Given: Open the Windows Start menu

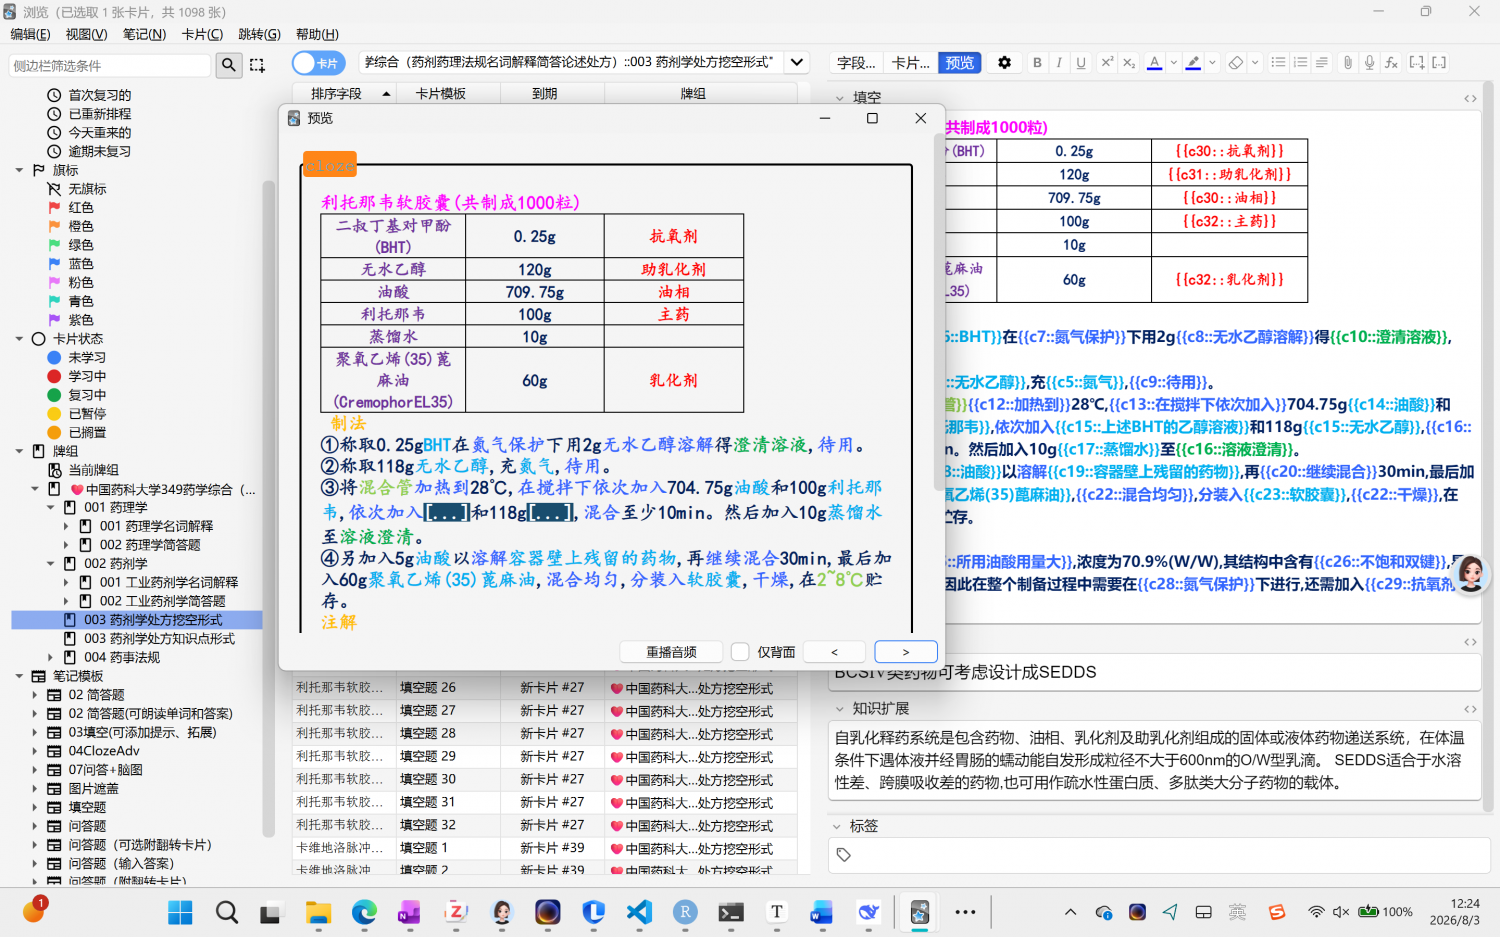Looking at the screenshot, I should 180,912.
